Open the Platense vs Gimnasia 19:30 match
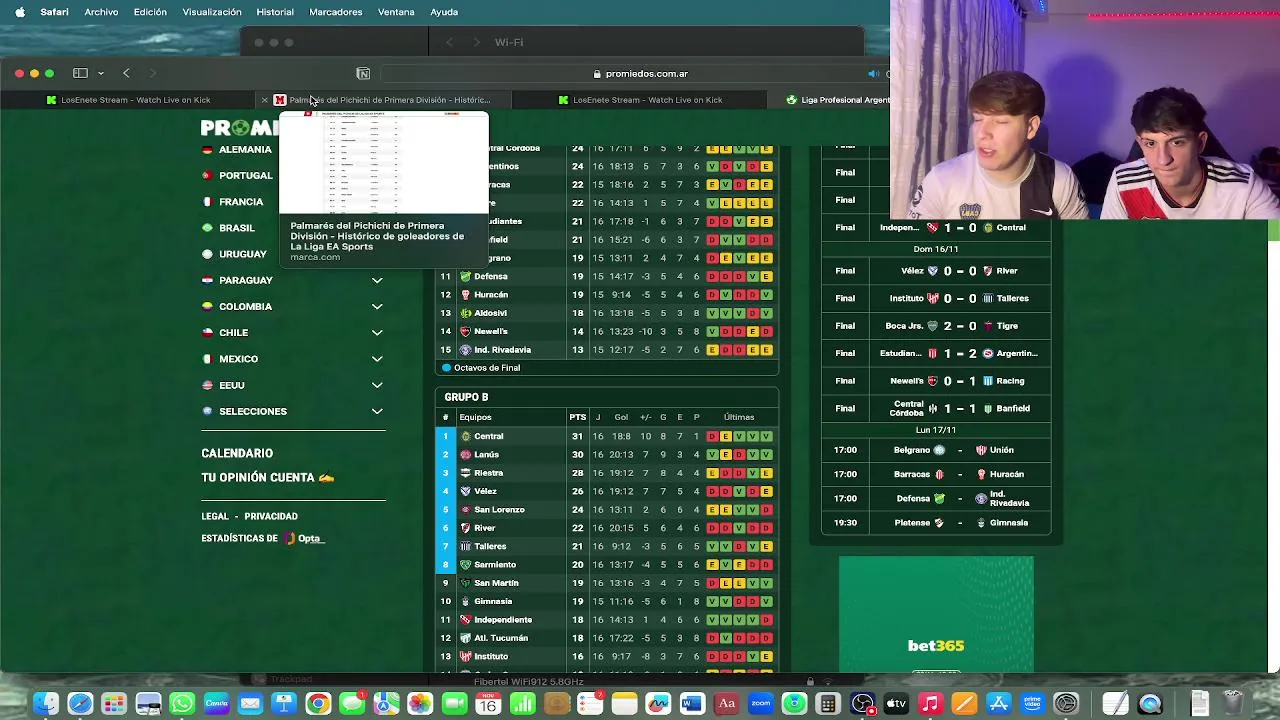1280x720 pixels. pos(936,523)
